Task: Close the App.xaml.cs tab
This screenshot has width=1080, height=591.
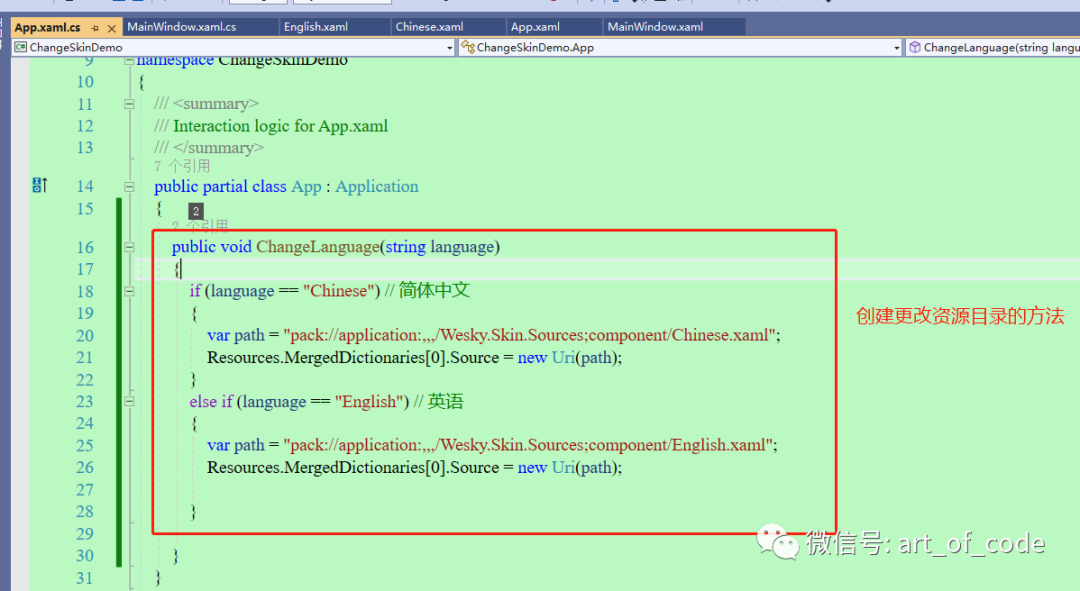Action: [112, 28]
